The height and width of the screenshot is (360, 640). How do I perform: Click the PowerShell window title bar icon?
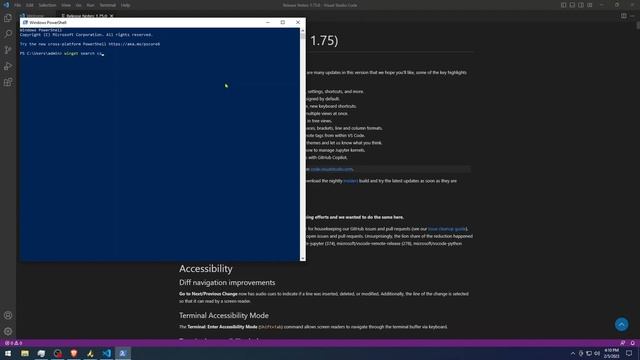click(x=25, y=22)
